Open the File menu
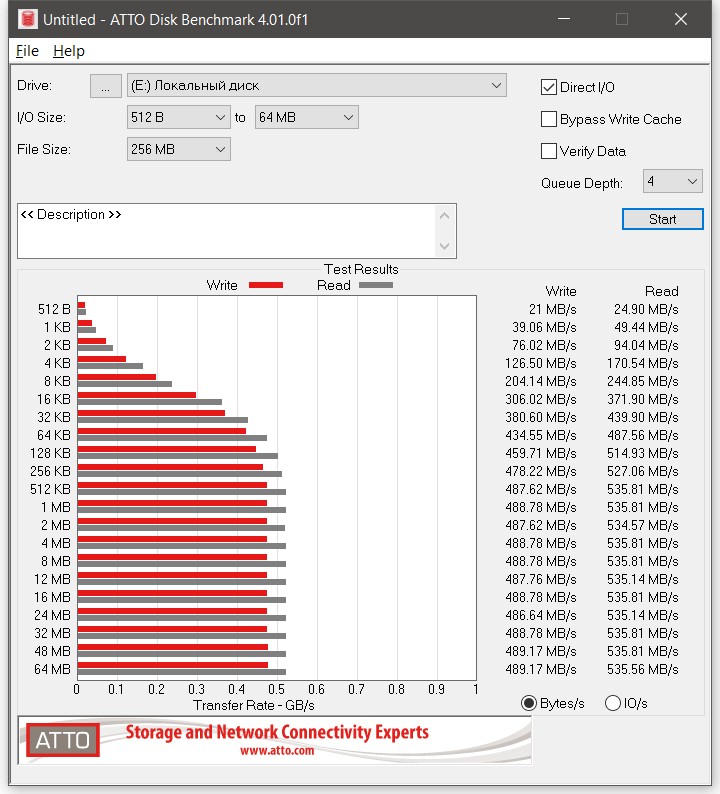 pyautogui.click(x=27, y=51)
